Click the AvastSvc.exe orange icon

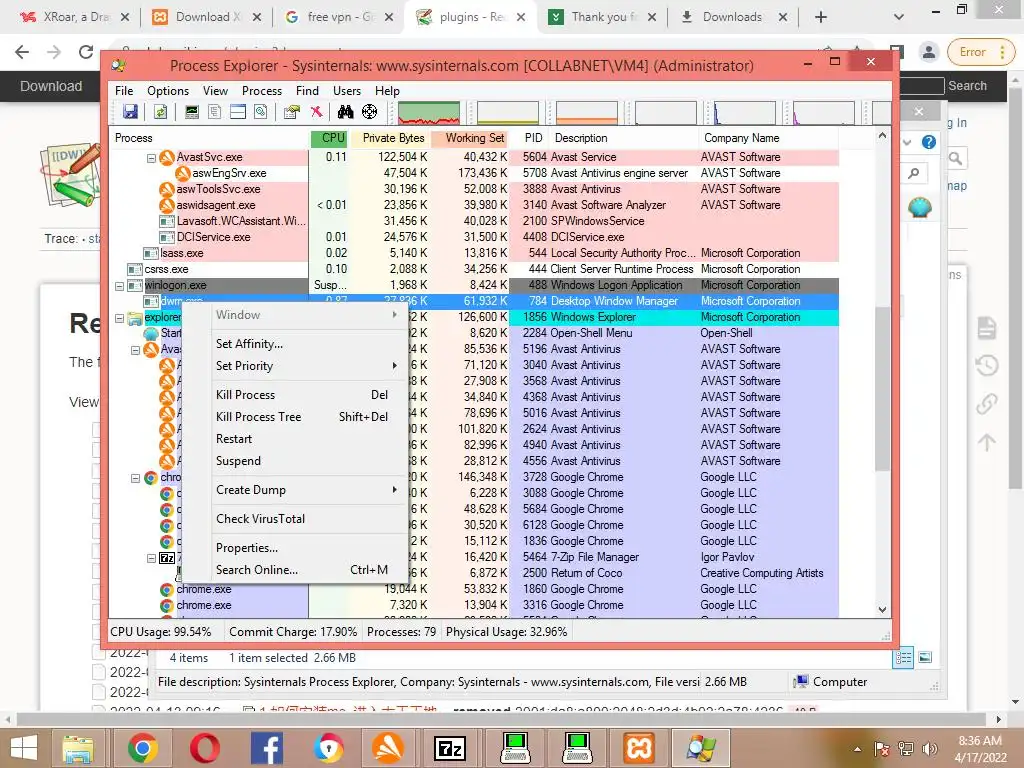(x=167, y=157)
